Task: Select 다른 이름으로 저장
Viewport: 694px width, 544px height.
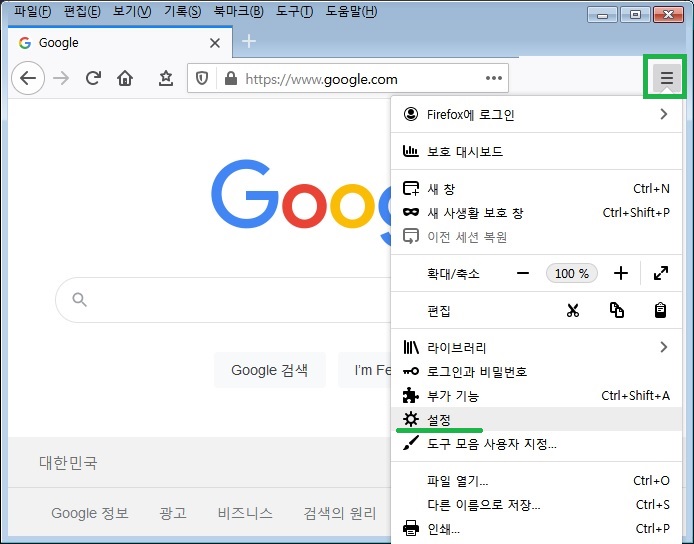Action: [x=536, y=504]
